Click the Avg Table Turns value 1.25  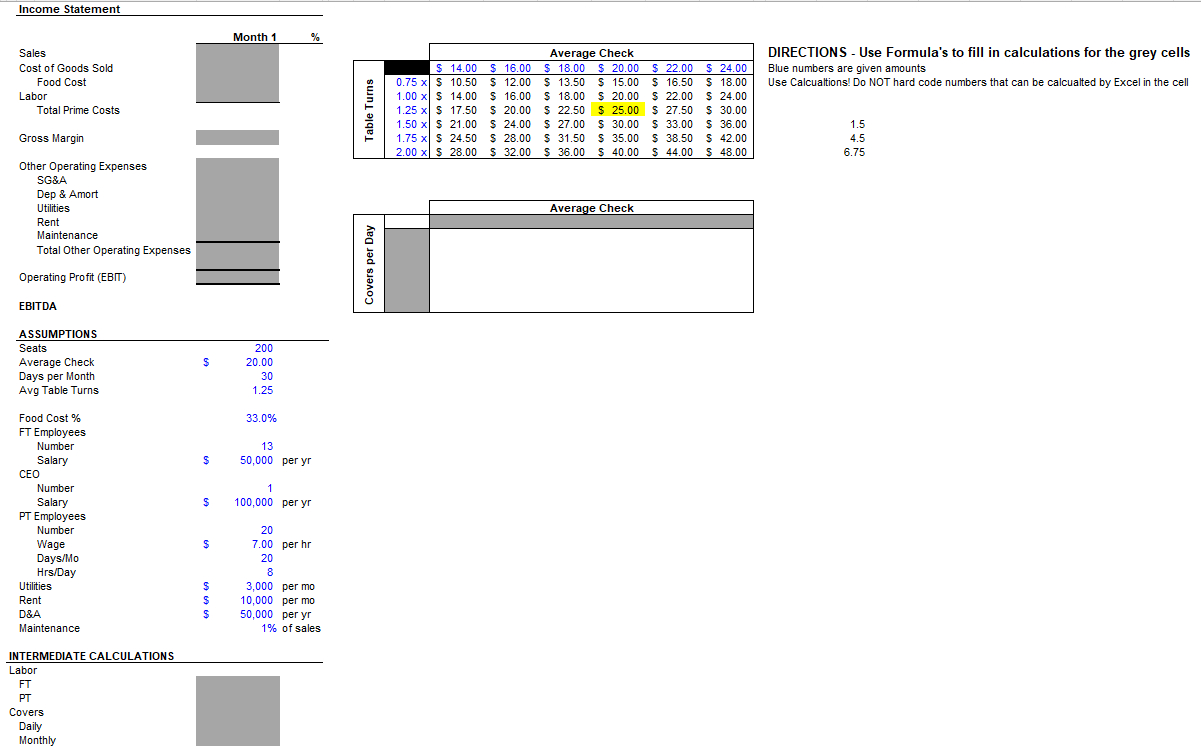[x=263, y=390]
